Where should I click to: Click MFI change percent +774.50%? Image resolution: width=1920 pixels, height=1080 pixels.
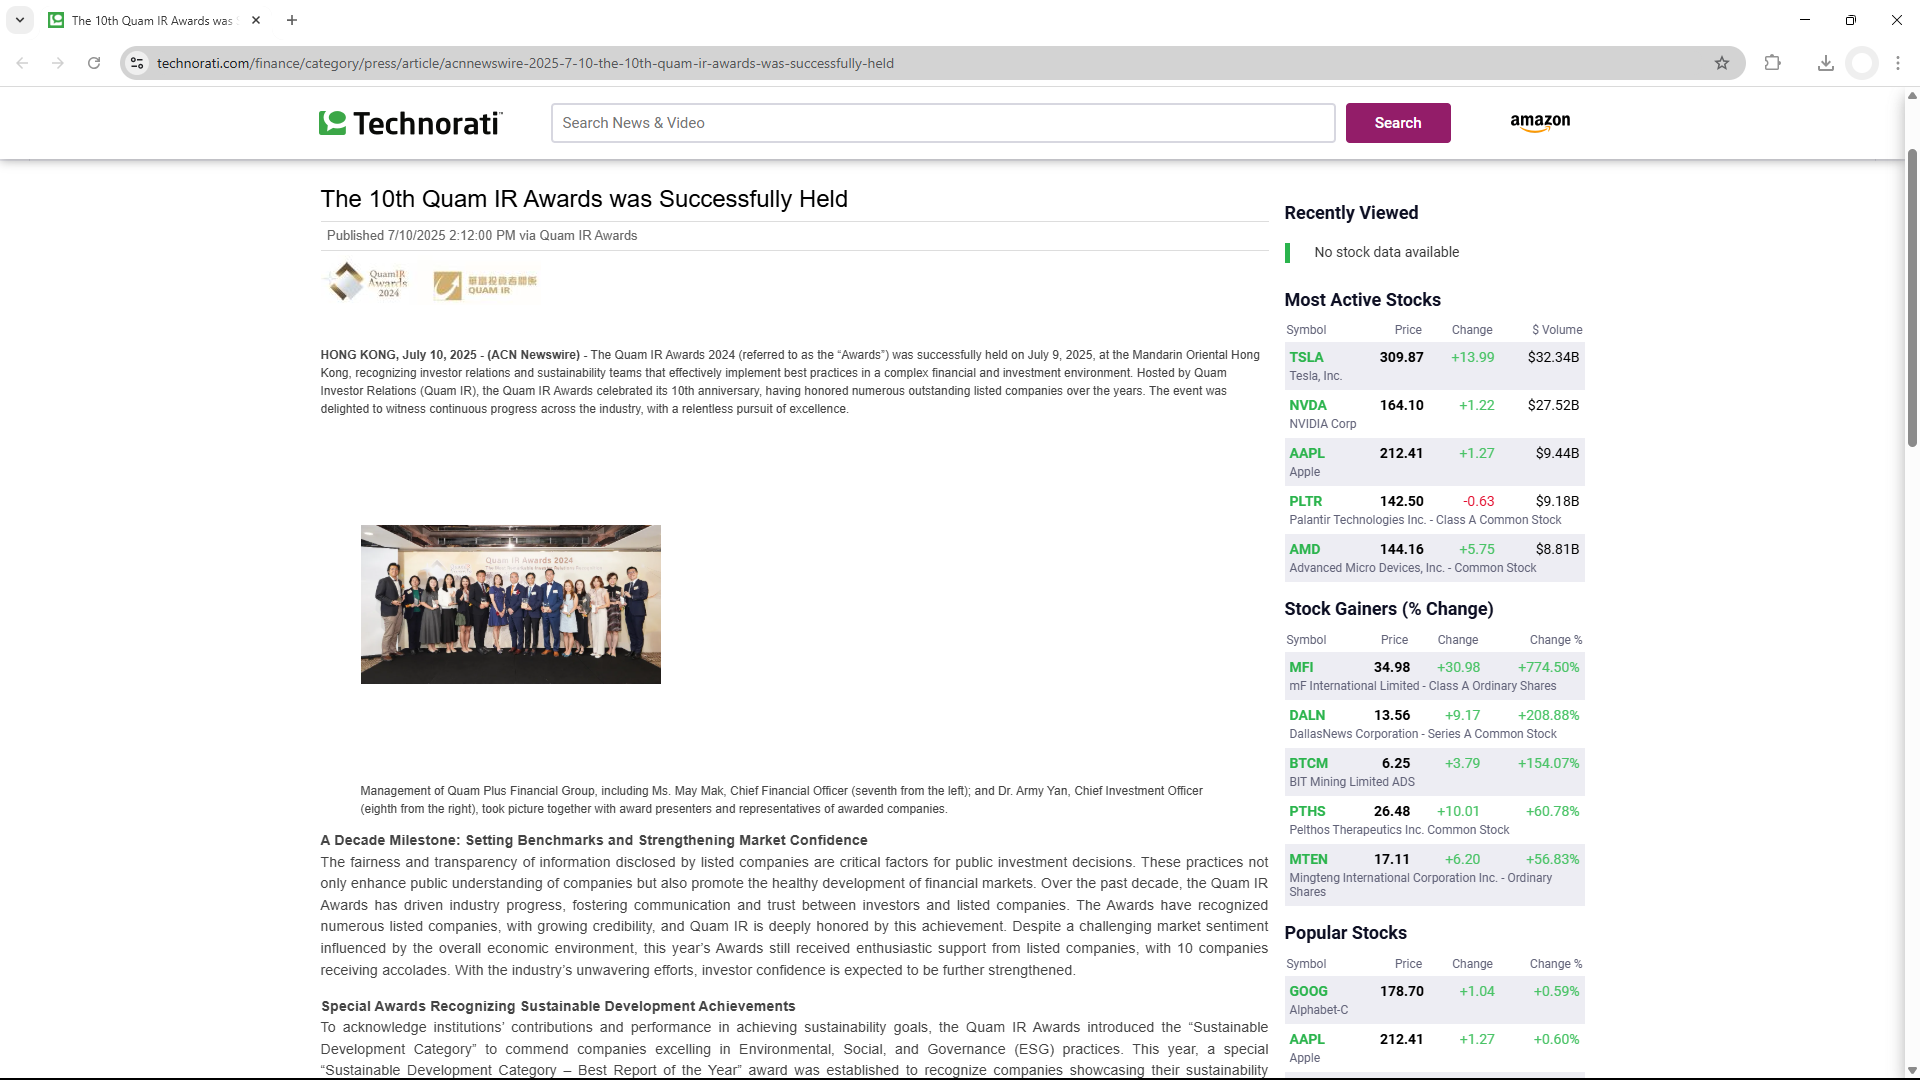tap(1548, 667)
